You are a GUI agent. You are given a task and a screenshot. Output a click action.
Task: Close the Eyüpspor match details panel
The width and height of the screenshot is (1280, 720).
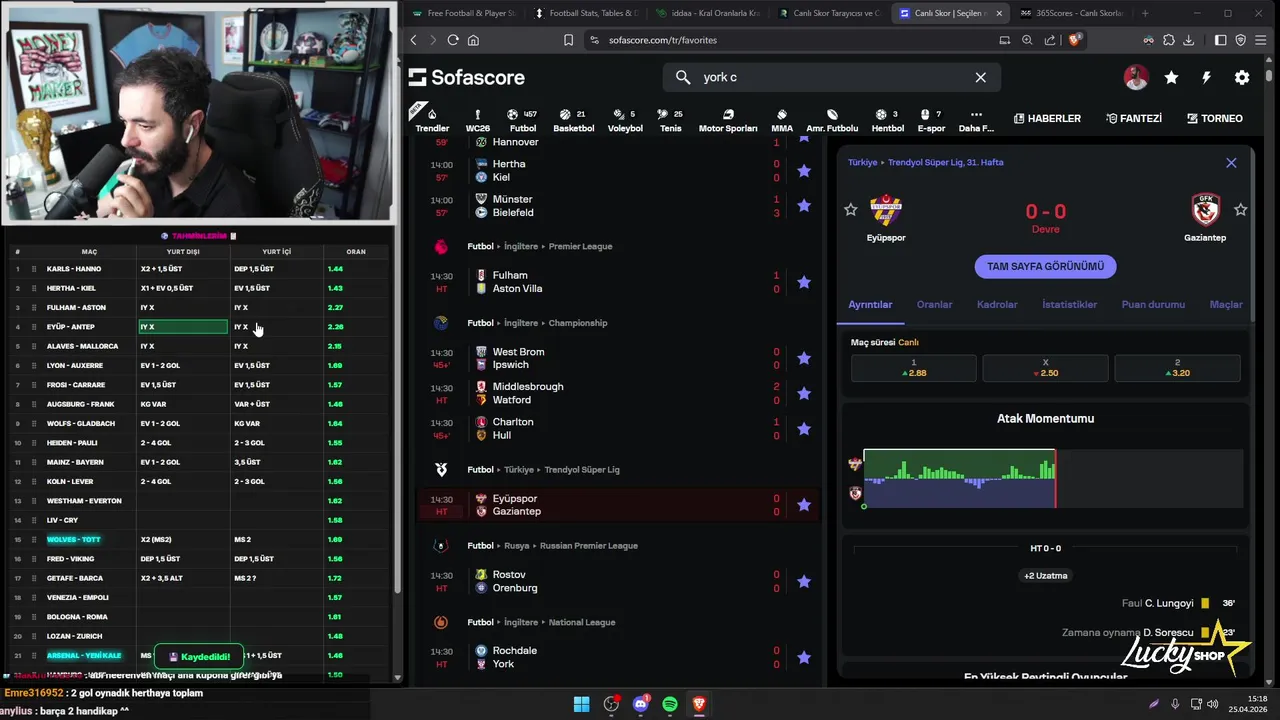point(1231,162)
